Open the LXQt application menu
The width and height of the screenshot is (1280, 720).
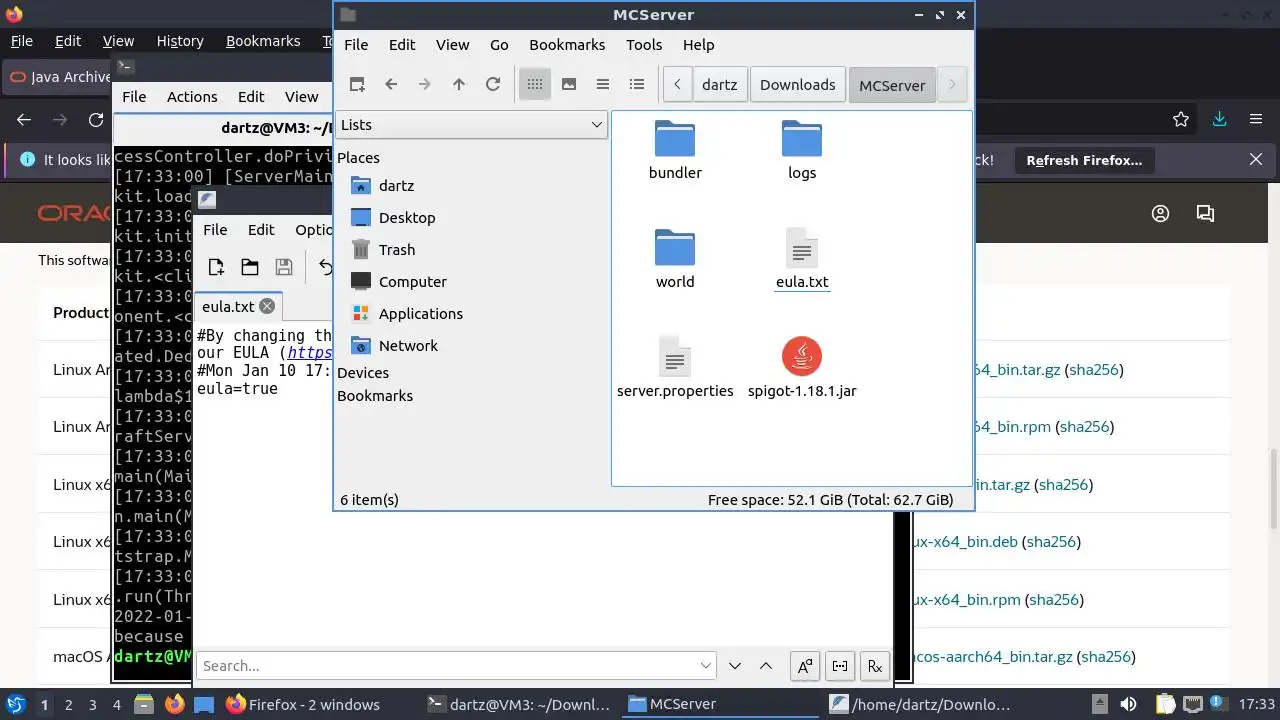[x=16, y=704]
